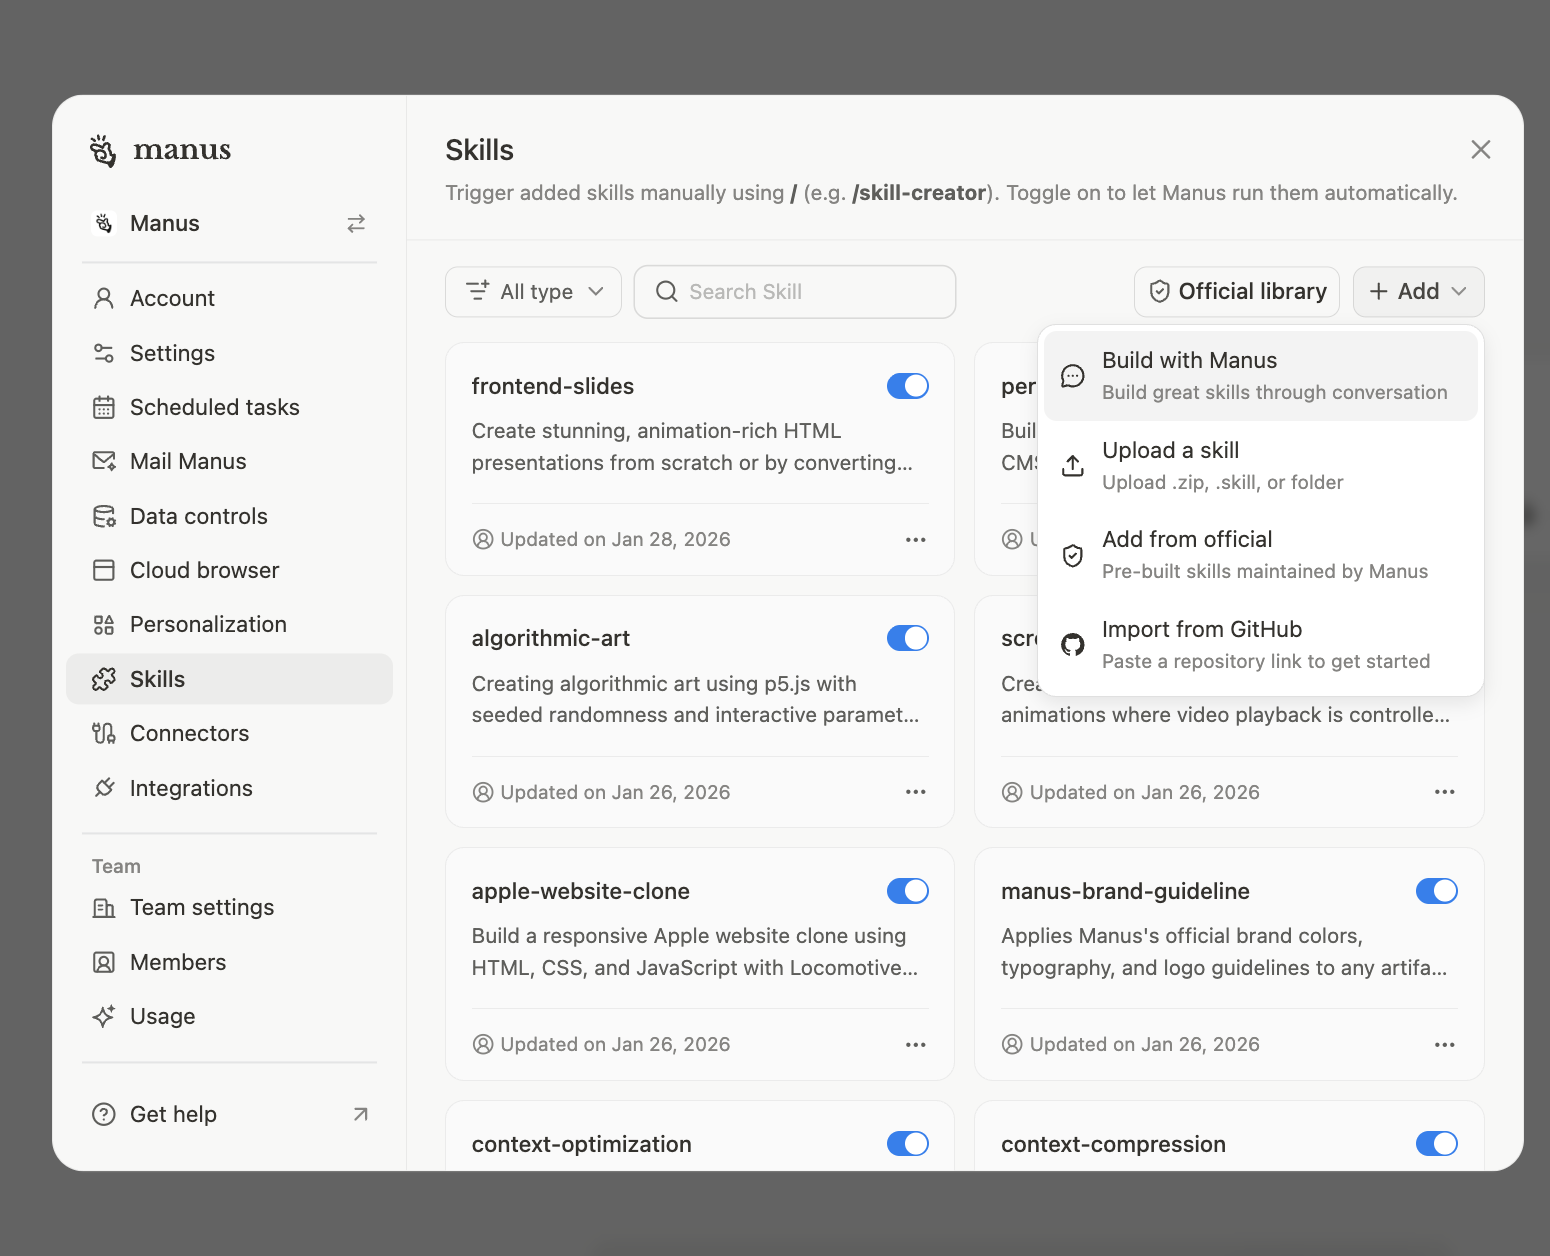Image resolution: width=1550 pixels, height=1256 pixels.
Task: Click the apple-website-clone card title
Action: pos(581,891)
